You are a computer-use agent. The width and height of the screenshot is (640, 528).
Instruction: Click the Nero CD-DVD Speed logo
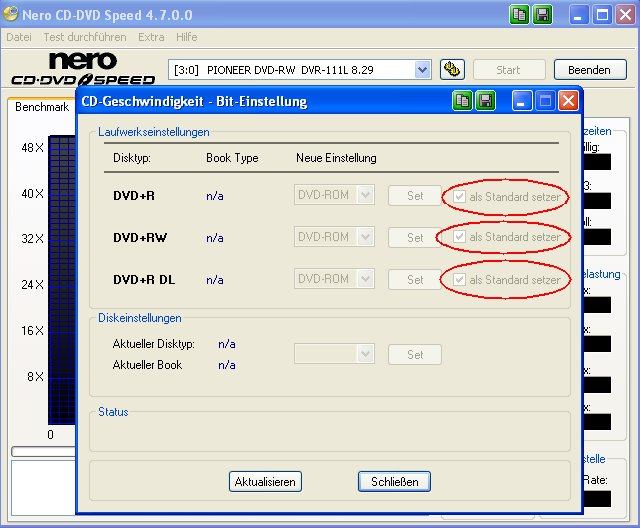click(x=83, y=68)
